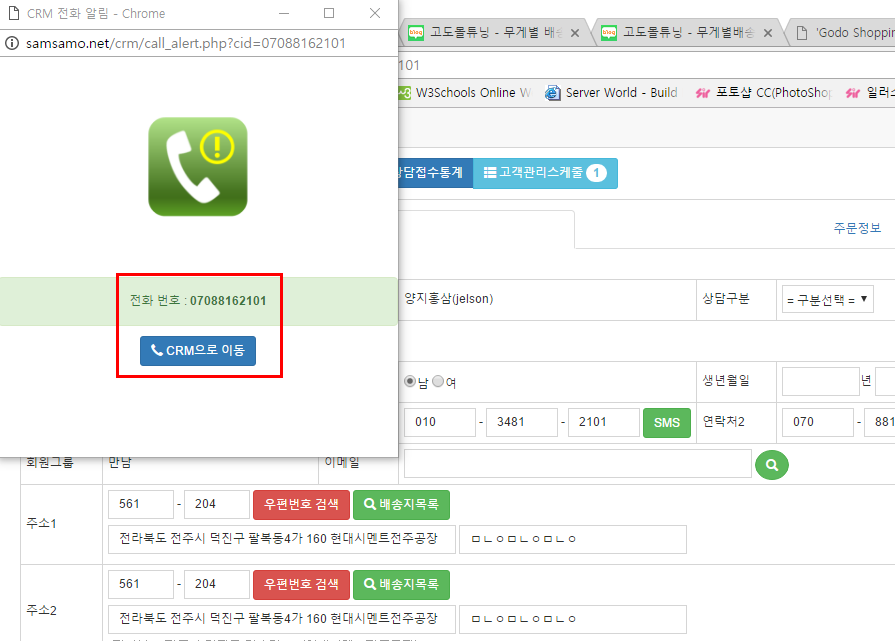The height and width of the screenshot is (641, 895).
Task: Click the 생년월일 year input field
Action: click(x=818, y=382)
